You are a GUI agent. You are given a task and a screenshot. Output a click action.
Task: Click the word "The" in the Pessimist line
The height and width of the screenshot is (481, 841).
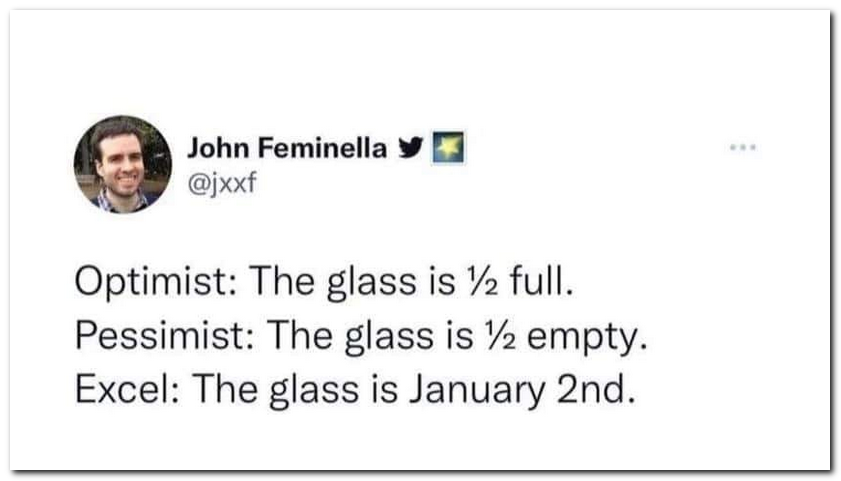[x=293, y=338]
